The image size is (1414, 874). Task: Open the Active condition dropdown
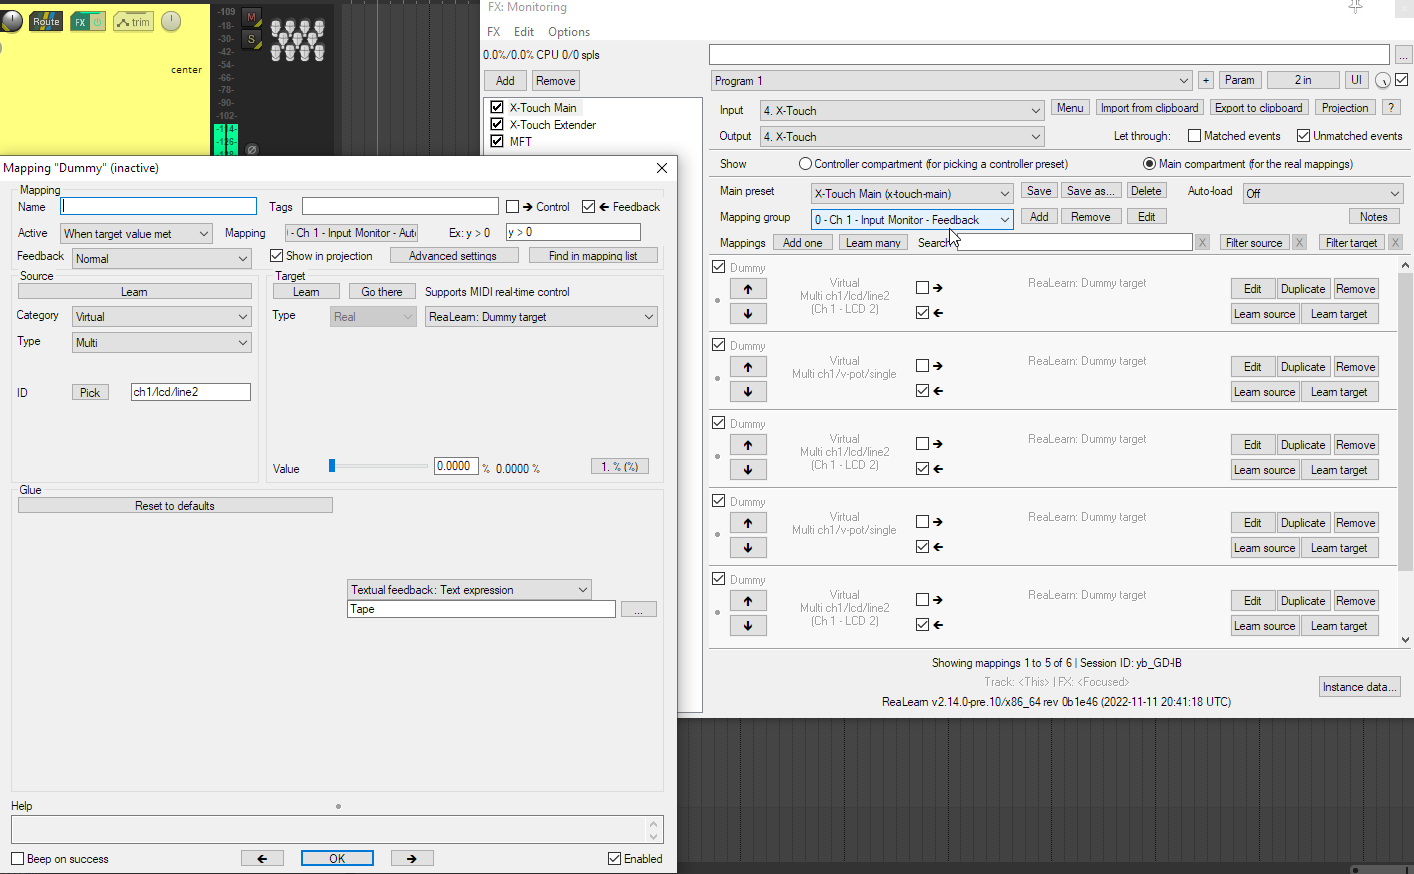click(x=136, y=233)
